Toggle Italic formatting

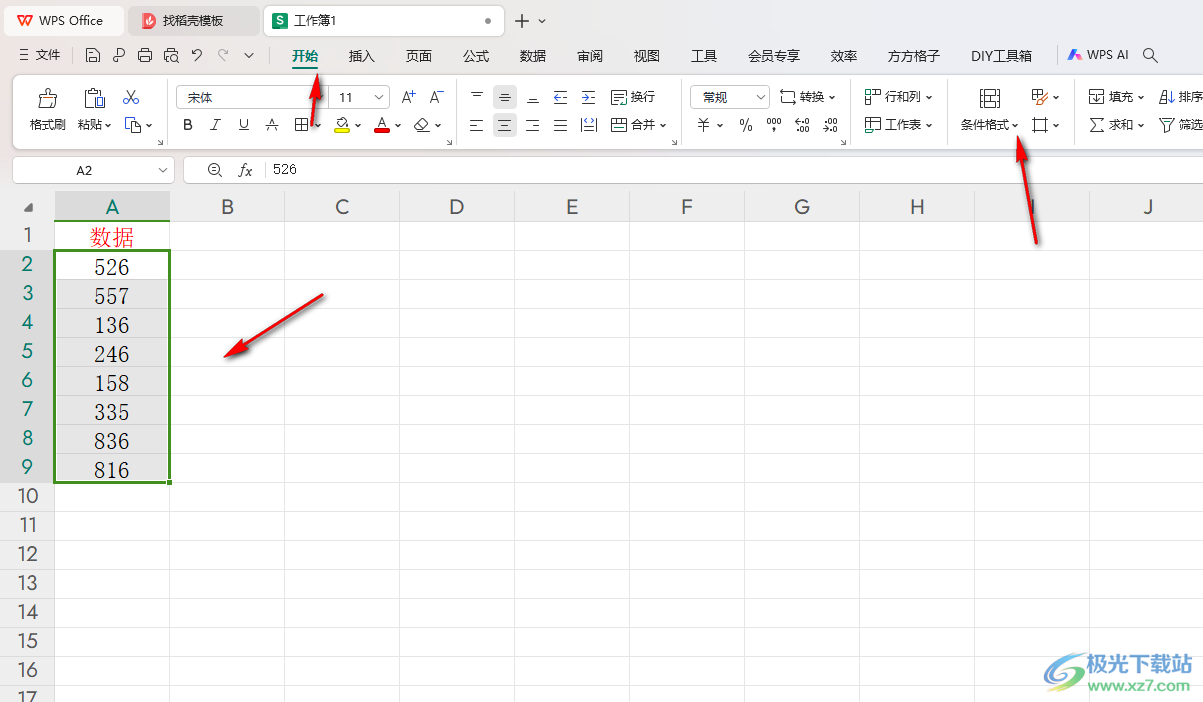coord(215,125)
